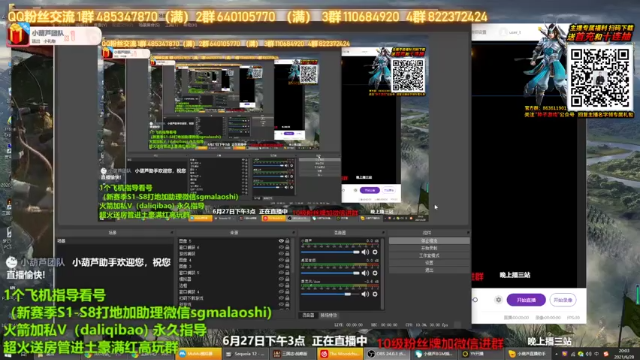Open gear settings of 桌面音频 channel
640x360 pixels.
point(375,273)
